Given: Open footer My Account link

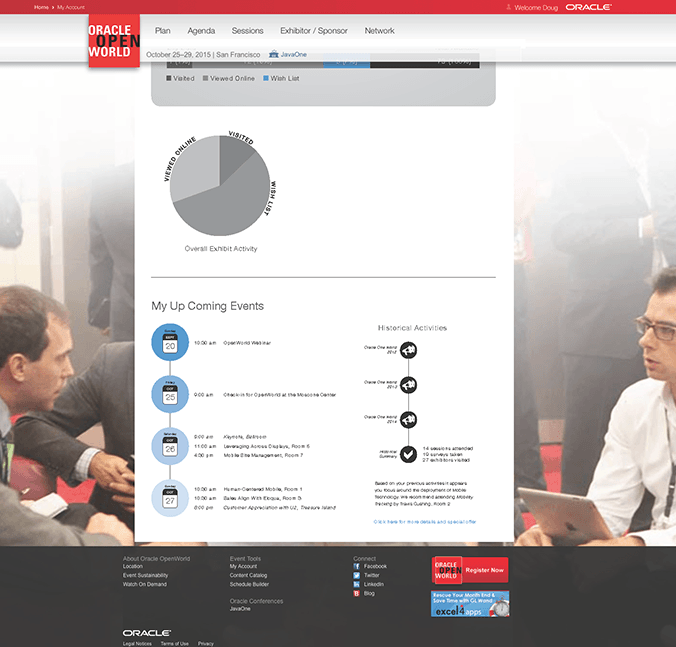Looking at the screenshot, I should pos(243,566).
